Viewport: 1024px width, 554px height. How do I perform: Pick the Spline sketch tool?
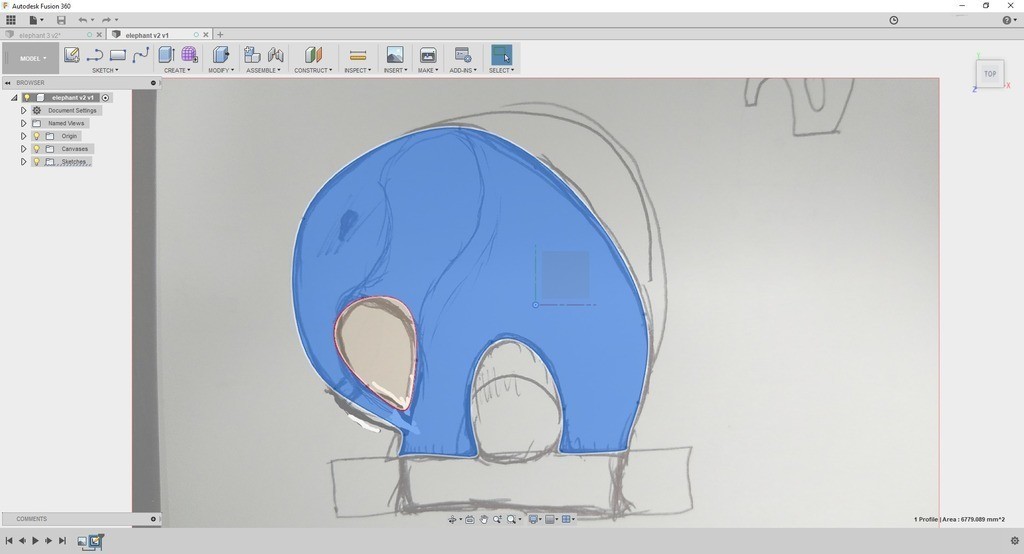click(140, 55)
